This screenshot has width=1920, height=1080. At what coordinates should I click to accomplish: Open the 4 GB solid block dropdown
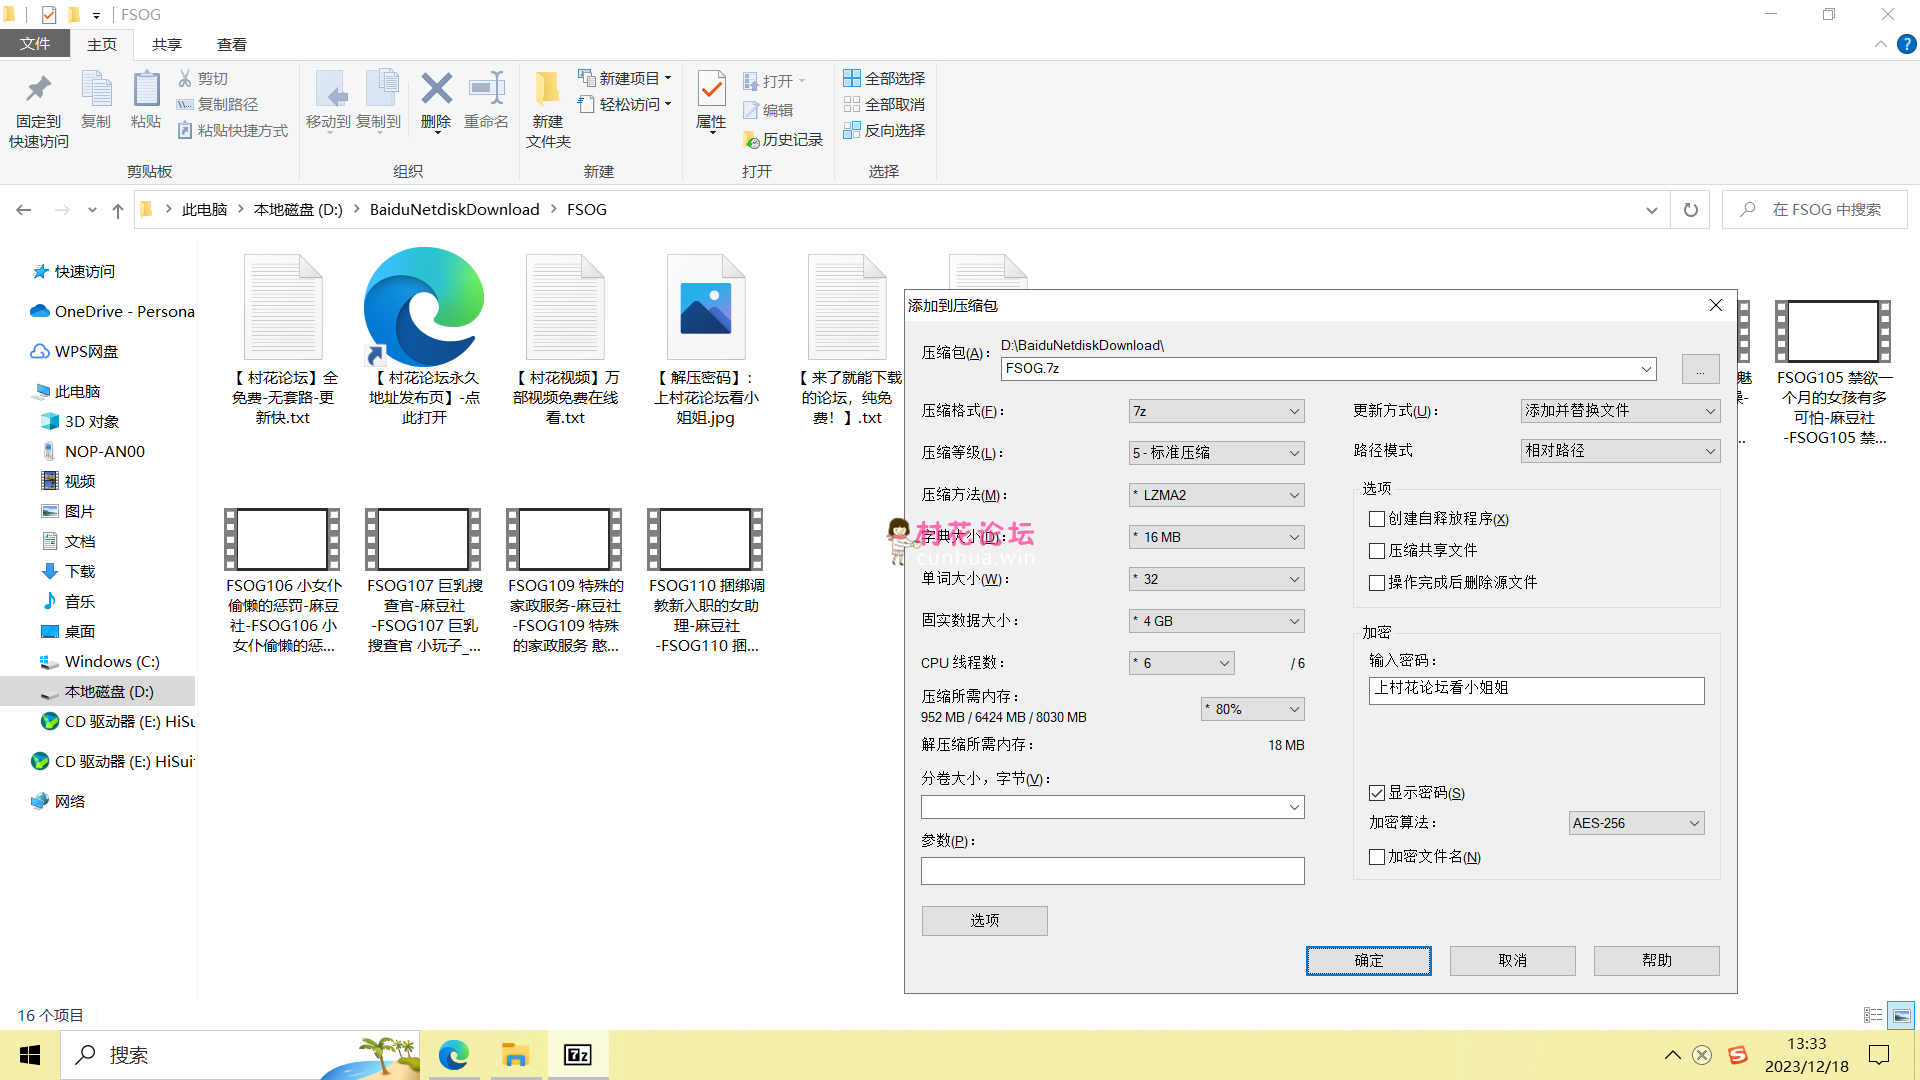pyautogui.click(x=1216, y=621)
